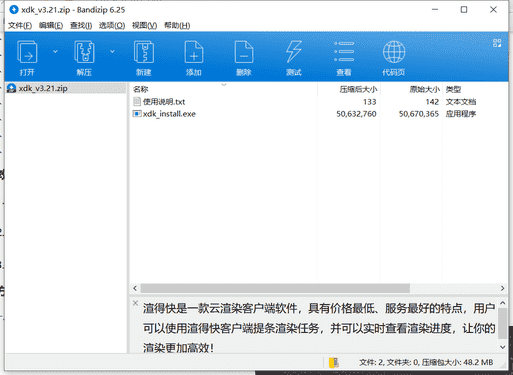
Task: Click the Test (测试) lightning icon
Action: [x=294, y=52]
